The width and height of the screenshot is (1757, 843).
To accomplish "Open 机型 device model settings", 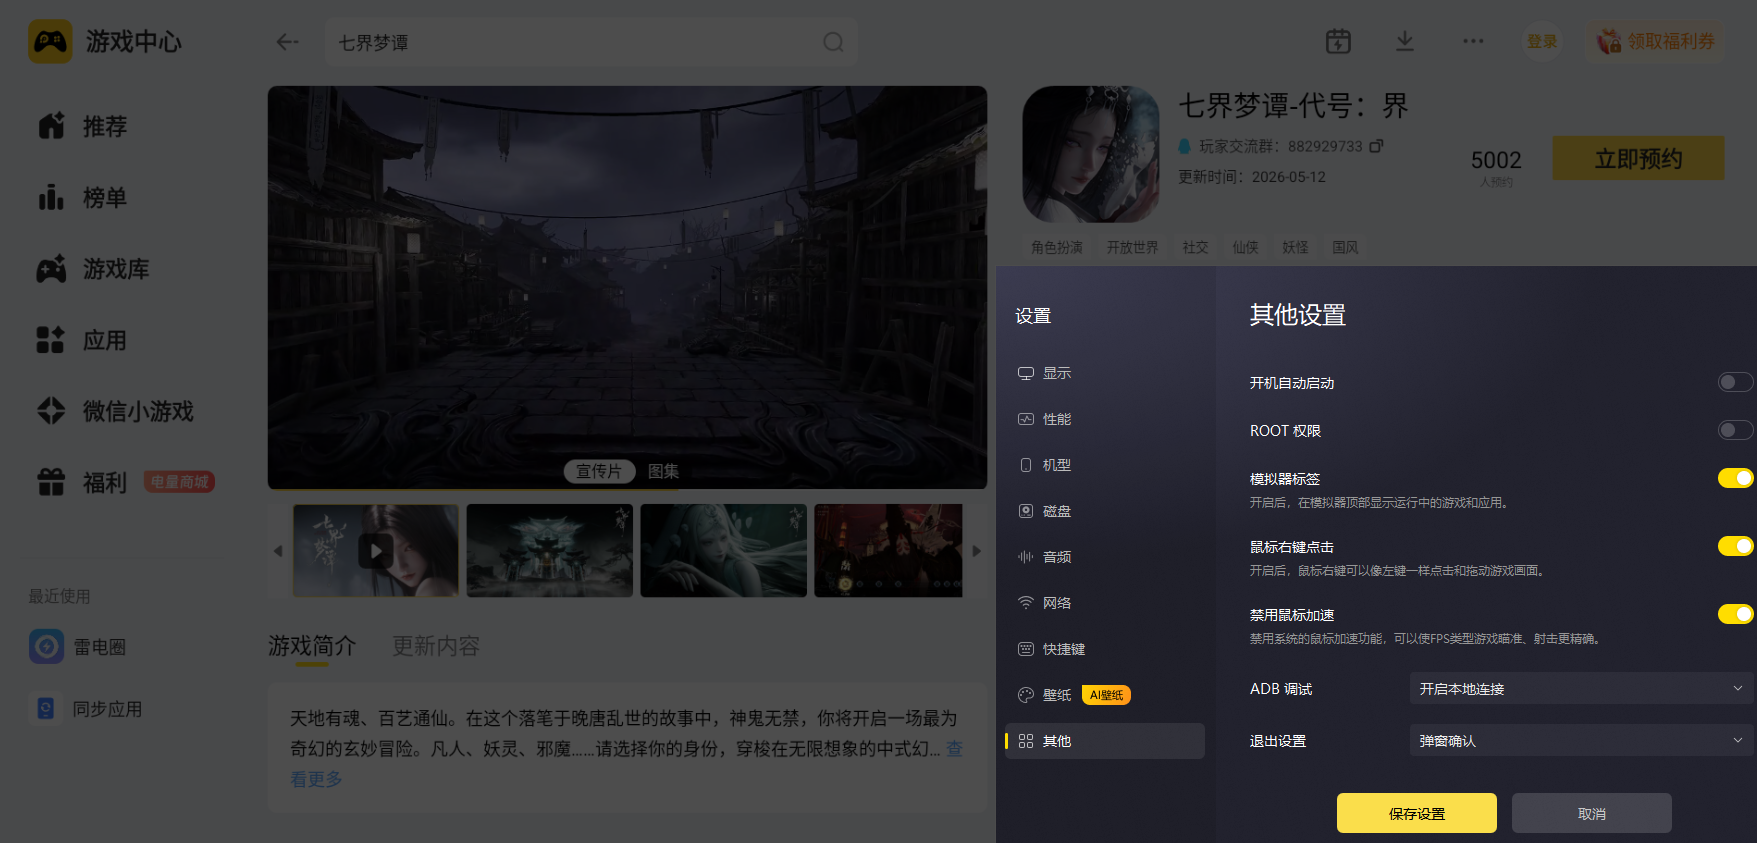I will tap(1105, 465).
